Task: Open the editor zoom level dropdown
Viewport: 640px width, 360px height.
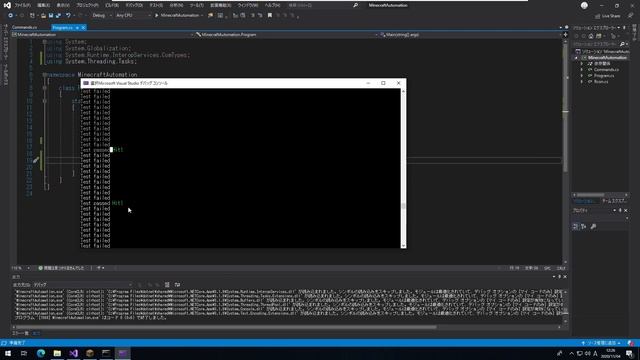Action: tap(21, 268)
